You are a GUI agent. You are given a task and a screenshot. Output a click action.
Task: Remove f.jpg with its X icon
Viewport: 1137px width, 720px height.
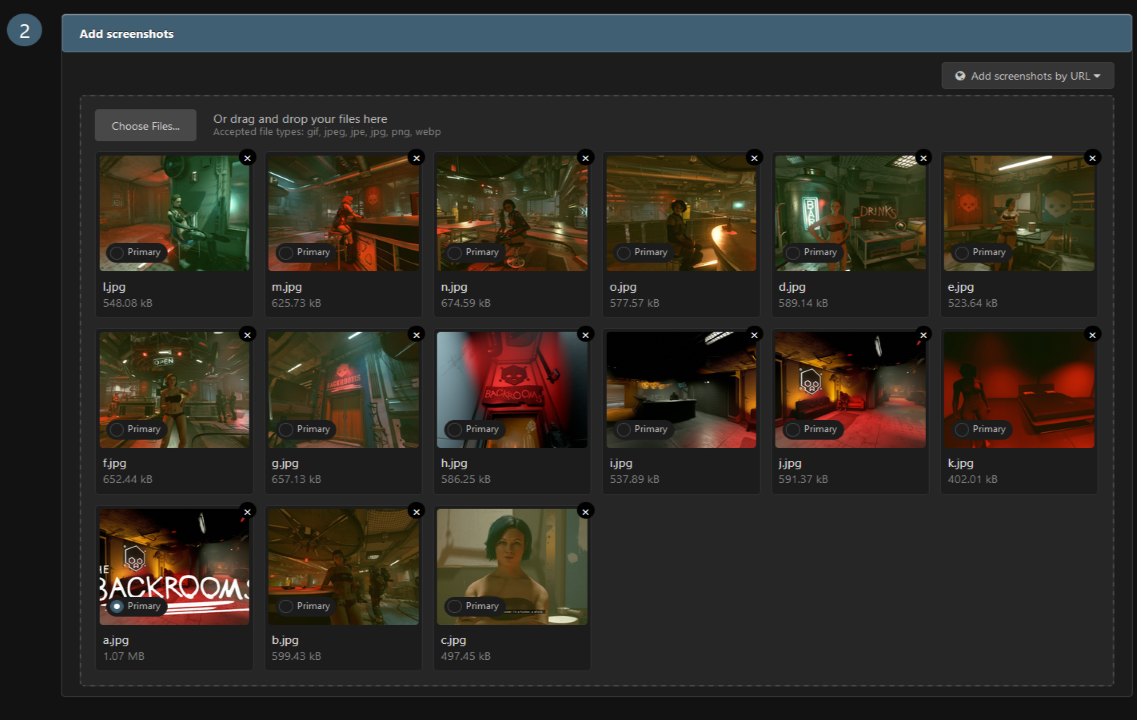pyautogui.click(x=247, y=334)
